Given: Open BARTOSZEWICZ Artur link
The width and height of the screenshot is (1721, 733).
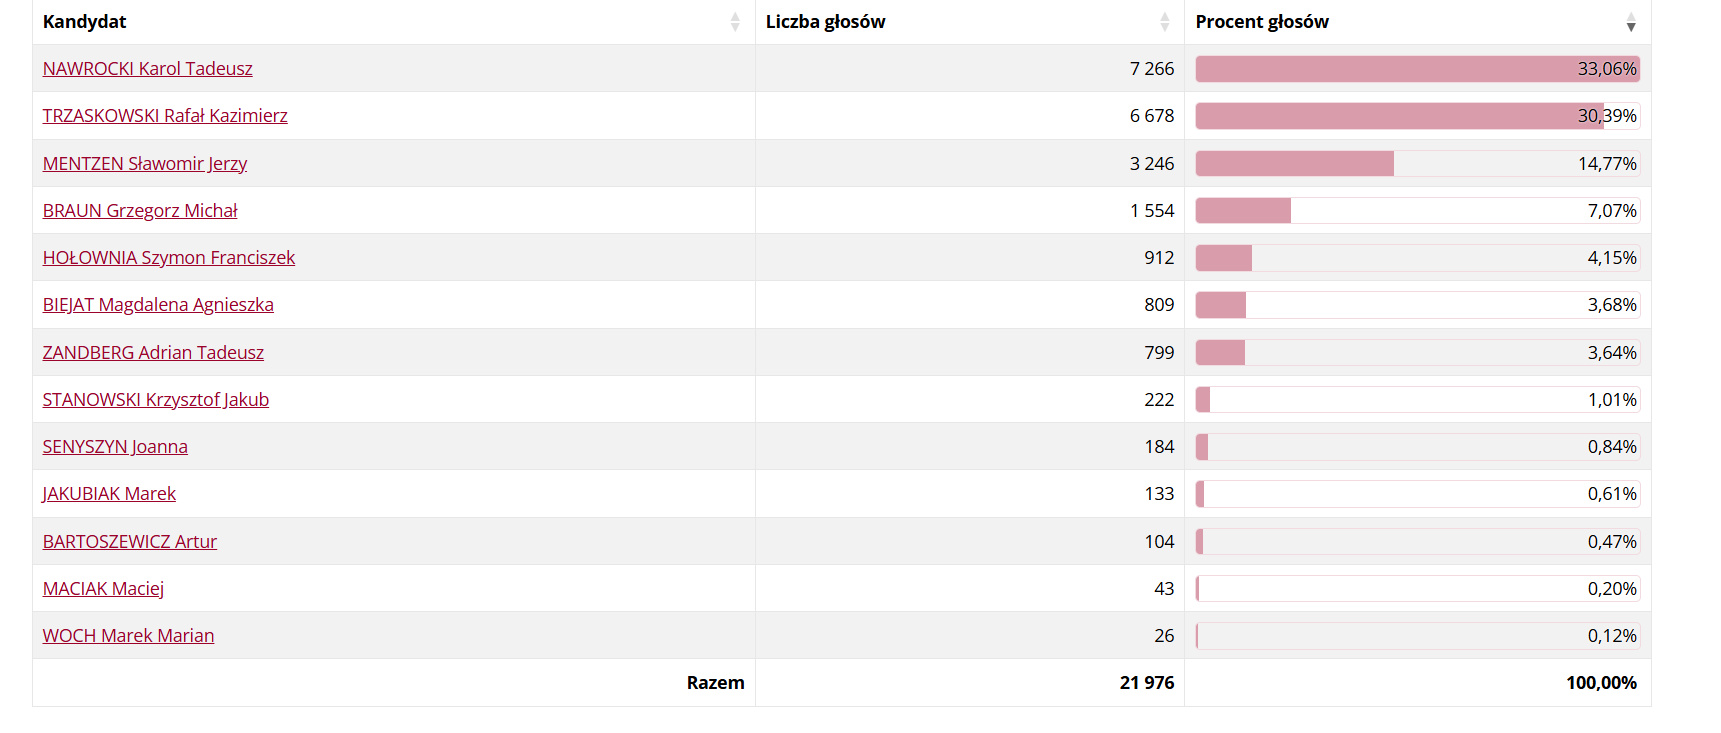Looking at the screenshot, I should point(130,541).
